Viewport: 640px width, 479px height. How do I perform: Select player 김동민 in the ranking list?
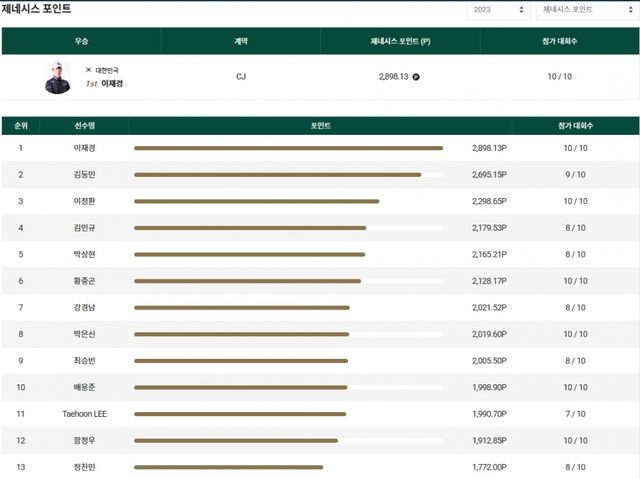85,174
